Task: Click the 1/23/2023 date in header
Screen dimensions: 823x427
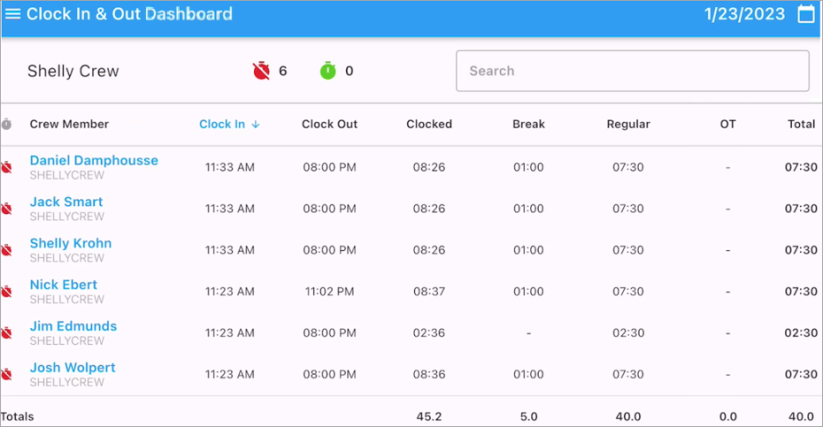Action: 745,14
